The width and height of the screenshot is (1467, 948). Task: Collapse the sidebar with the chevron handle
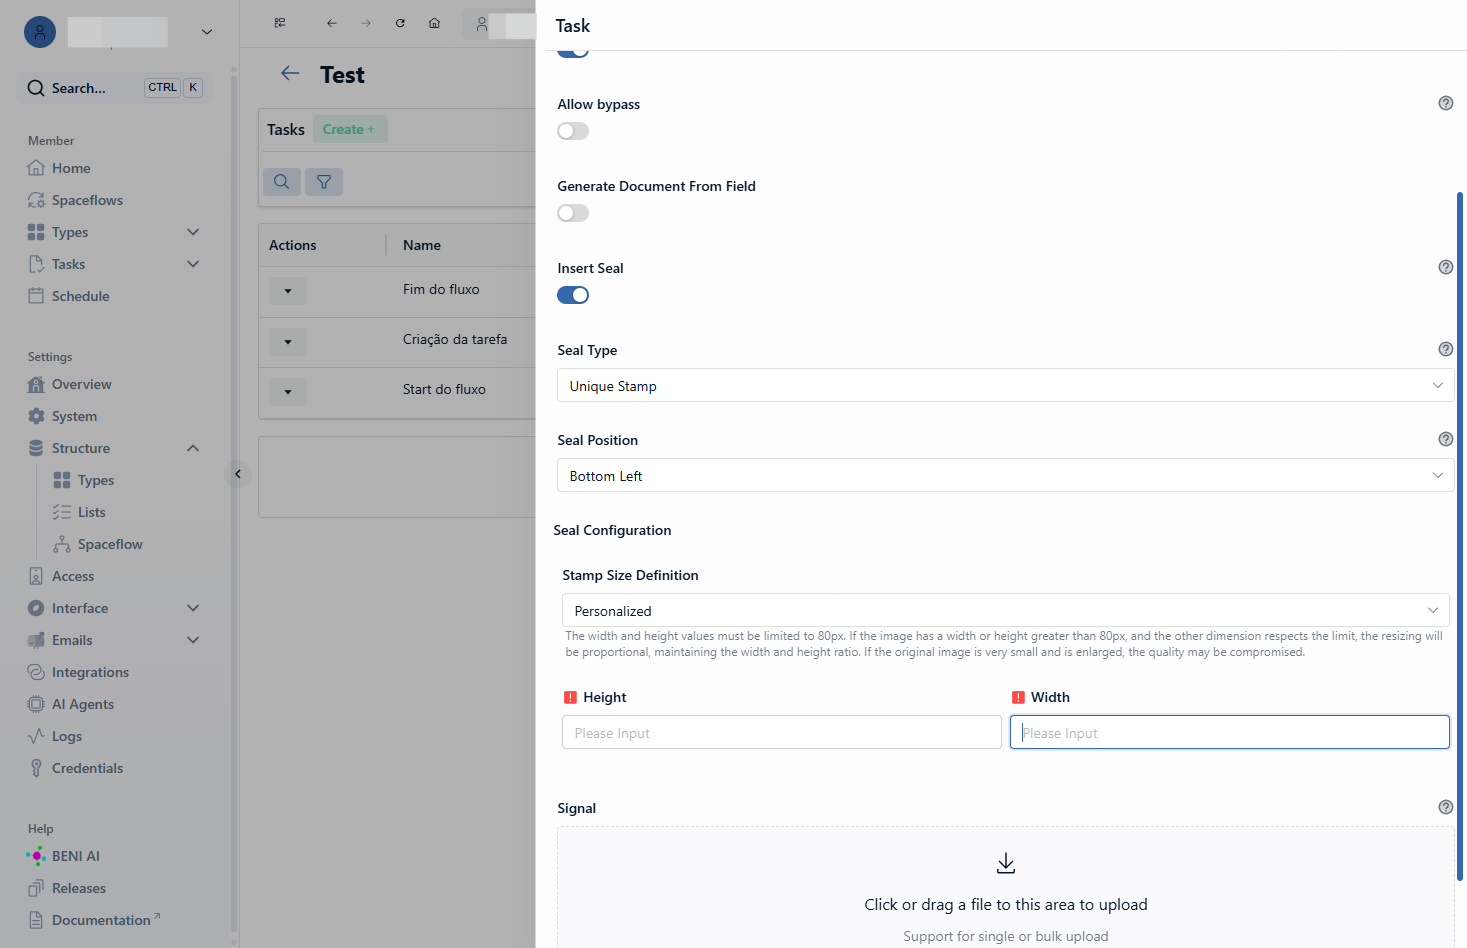tap(238, 474)
